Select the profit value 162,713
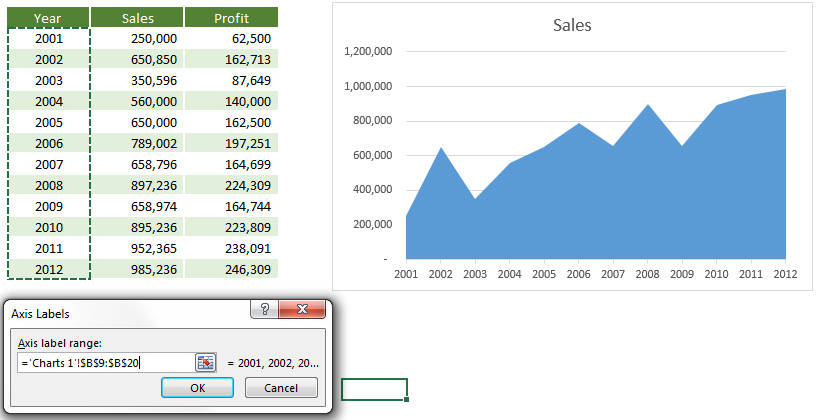The image size is (819, 420). pos(231,60)
